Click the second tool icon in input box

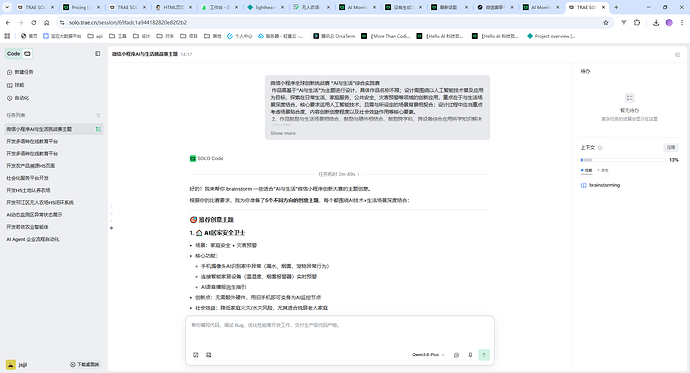[209, 355]
